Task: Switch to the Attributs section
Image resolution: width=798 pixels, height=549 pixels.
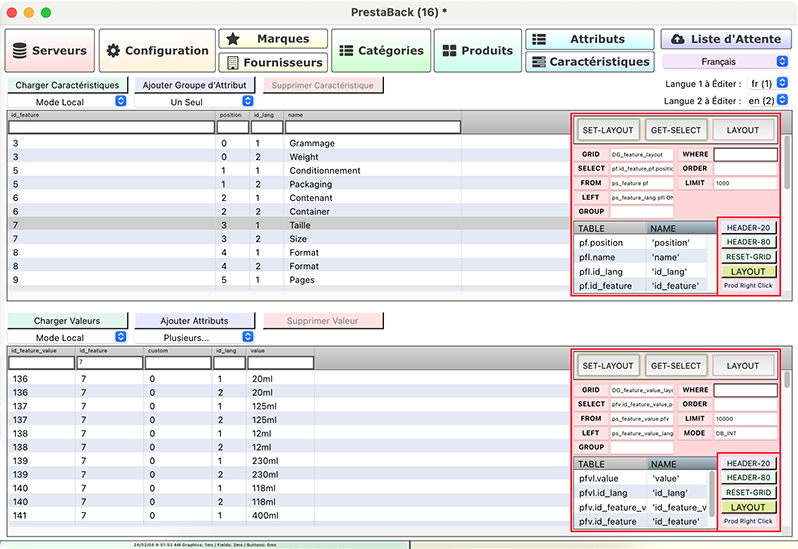Action: pyautogui.click(x=589, y=39)
